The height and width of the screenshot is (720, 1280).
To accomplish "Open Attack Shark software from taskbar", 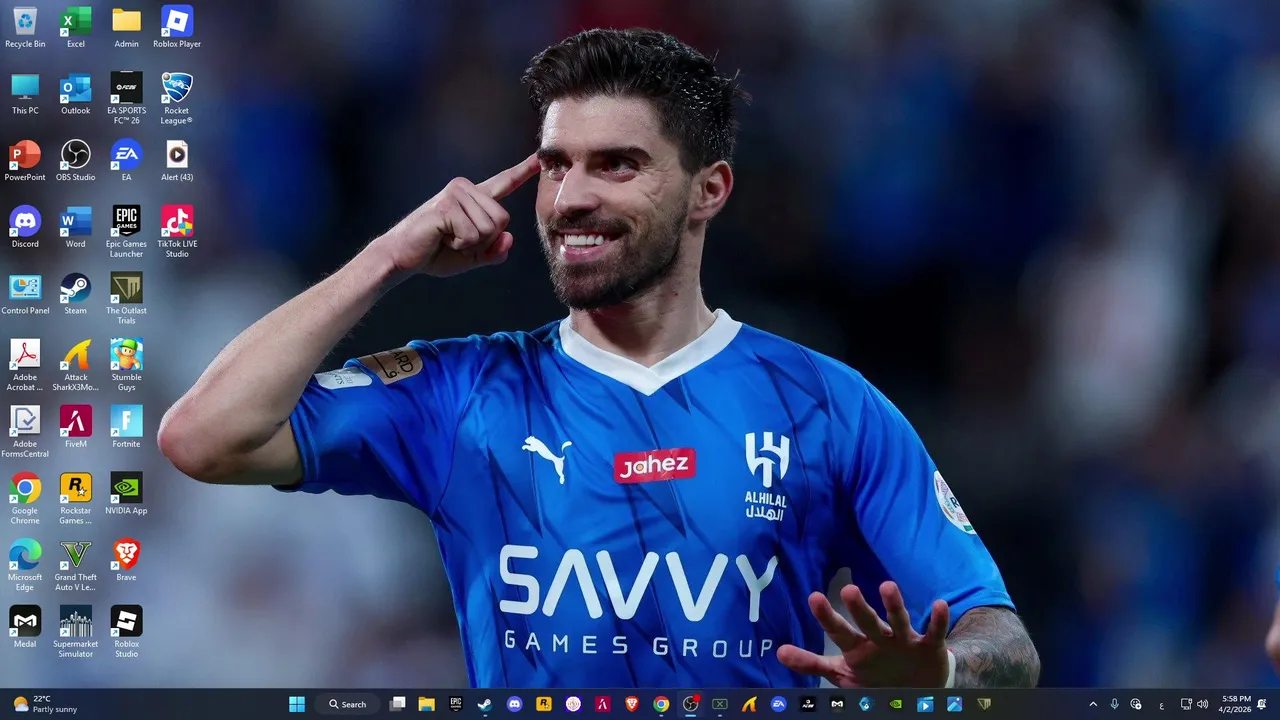I will (749, 704).
